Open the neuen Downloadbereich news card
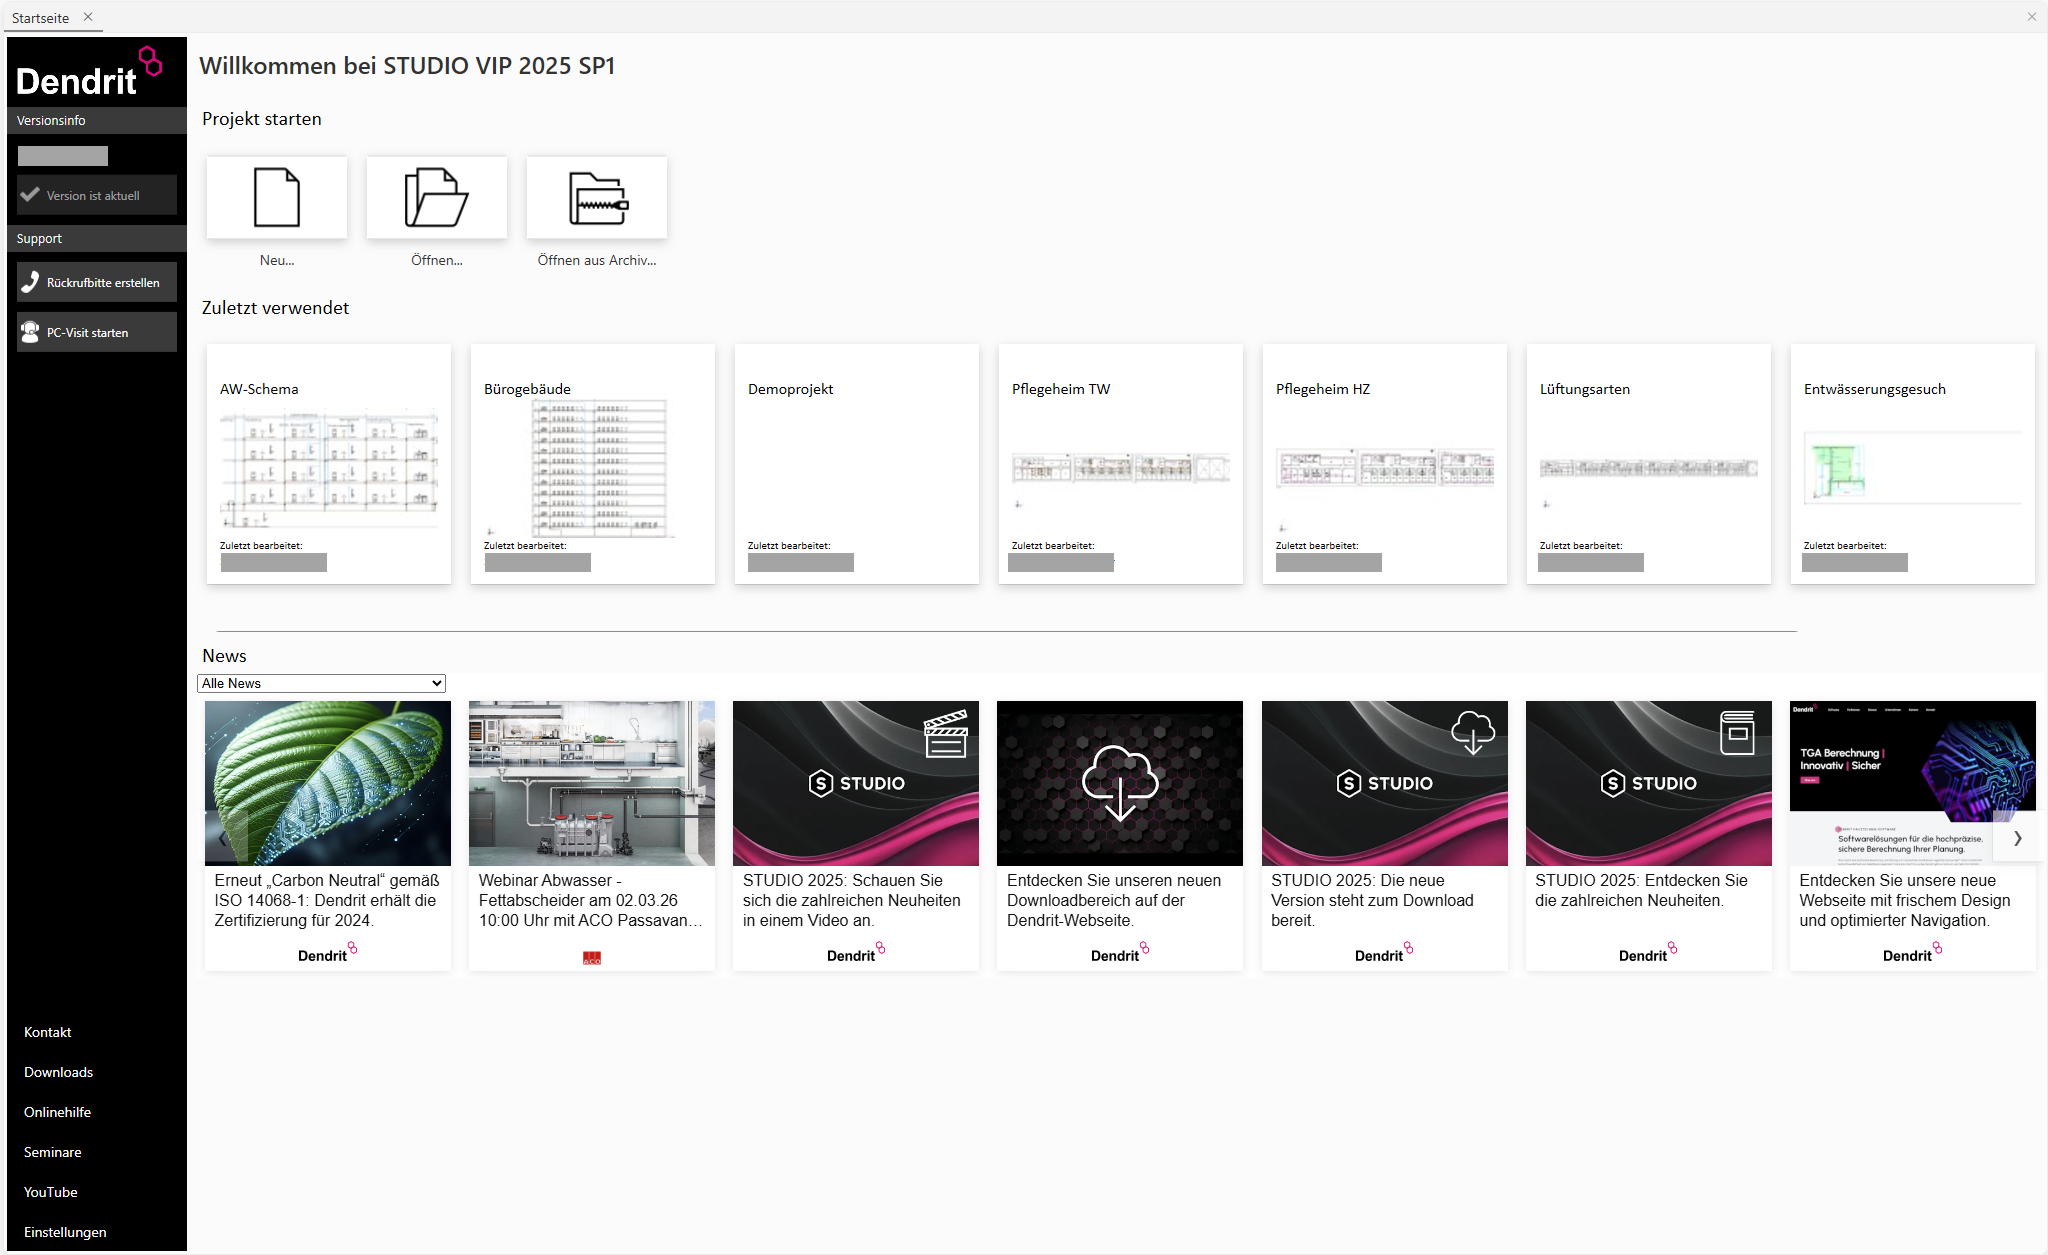This screenshot has width=2048, height=1255. pos(1120,836)
